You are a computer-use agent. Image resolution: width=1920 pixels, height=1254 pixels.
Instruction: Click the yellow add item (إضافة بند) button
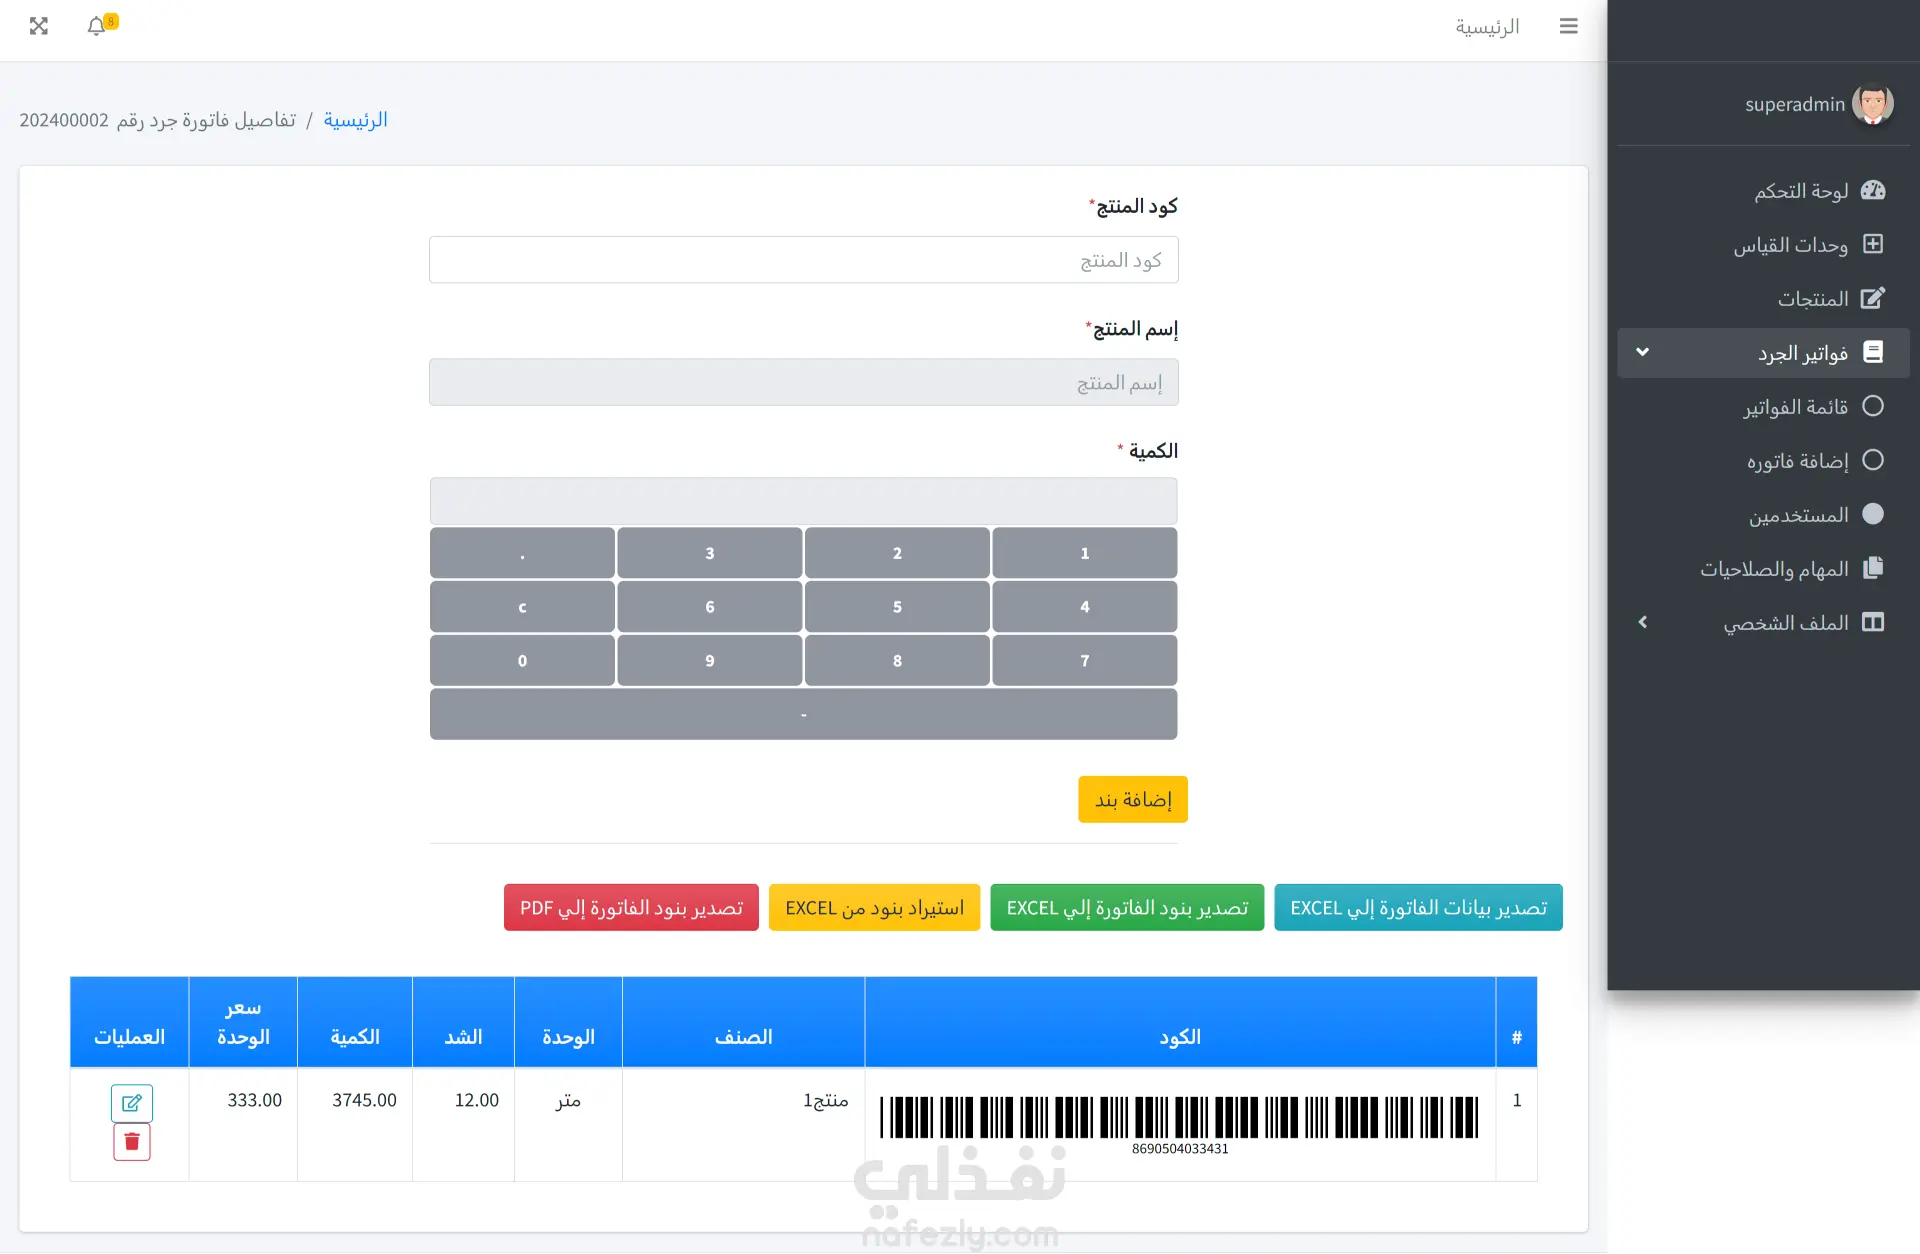pos(1132,800)
